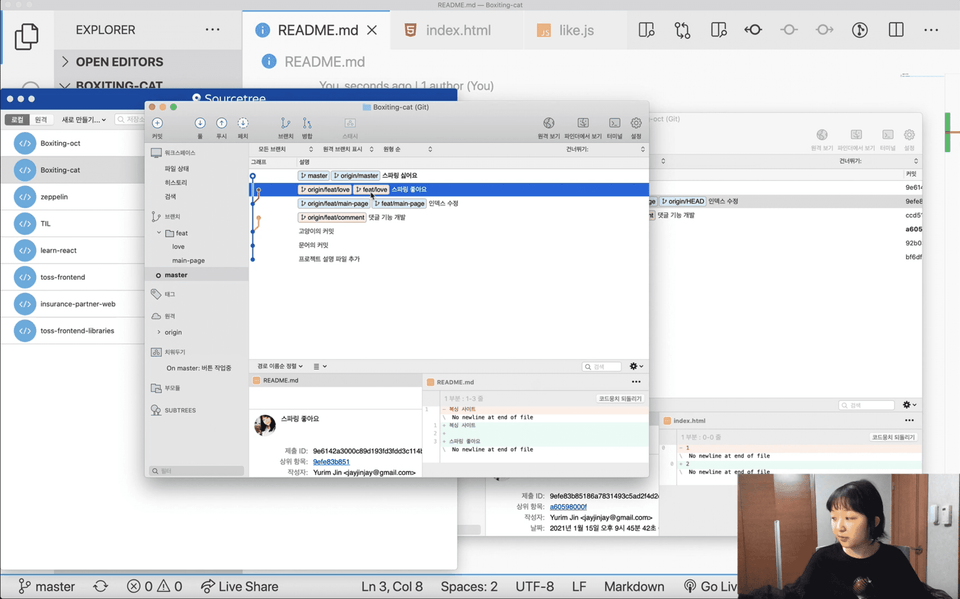Viewport: 960px width, 599px height.
Task: Select the main-page branch in sidebar
Action: pyautogui.click(x=189, y=260)
